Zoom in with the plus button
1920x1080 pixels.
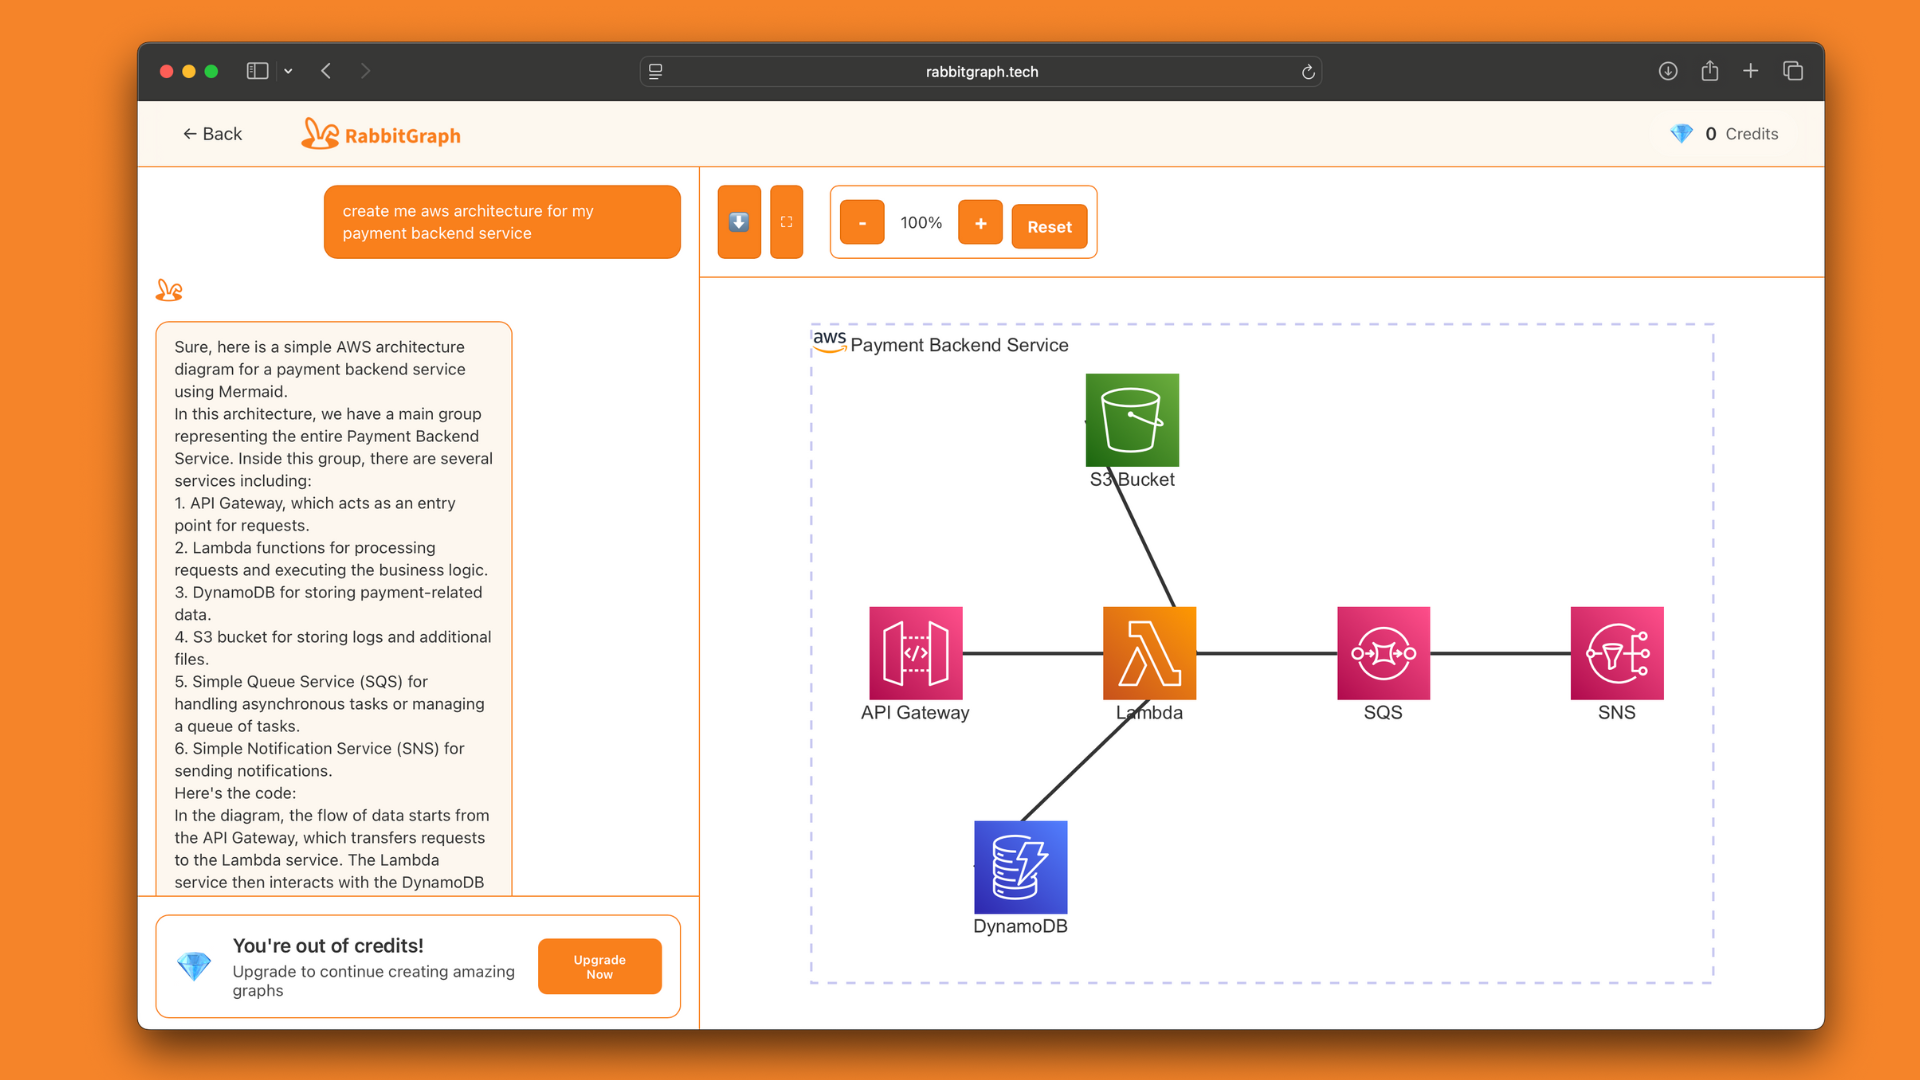point(980,223)
